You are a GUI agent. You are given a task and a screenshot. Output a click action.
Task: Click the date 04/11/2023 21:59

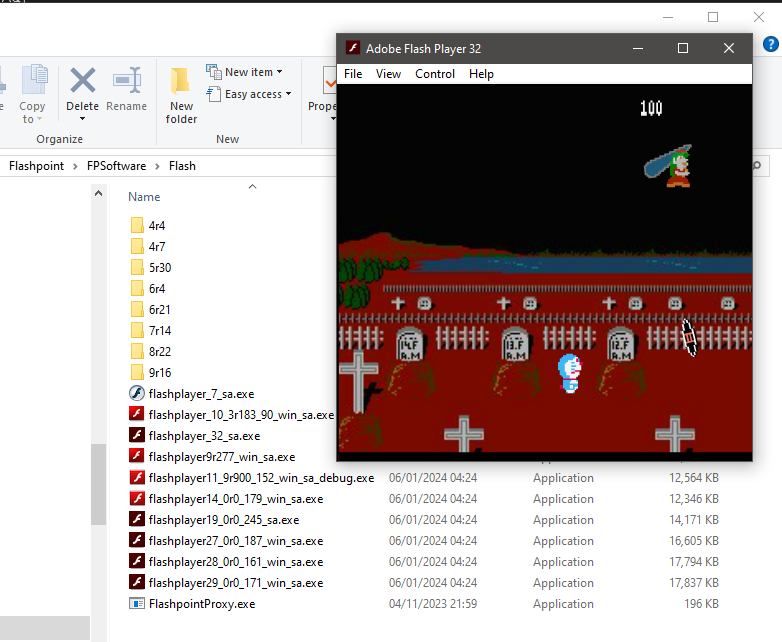pyautogui.click(x=433, y=604)
